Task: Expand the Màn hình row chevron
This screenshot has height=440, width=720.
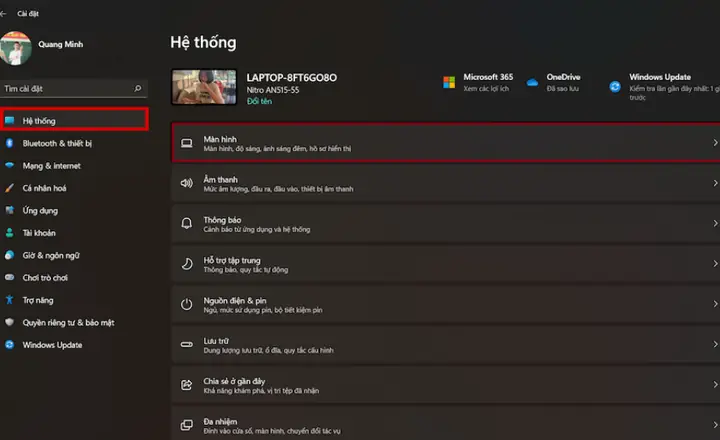Action: (x=715, y=143)
